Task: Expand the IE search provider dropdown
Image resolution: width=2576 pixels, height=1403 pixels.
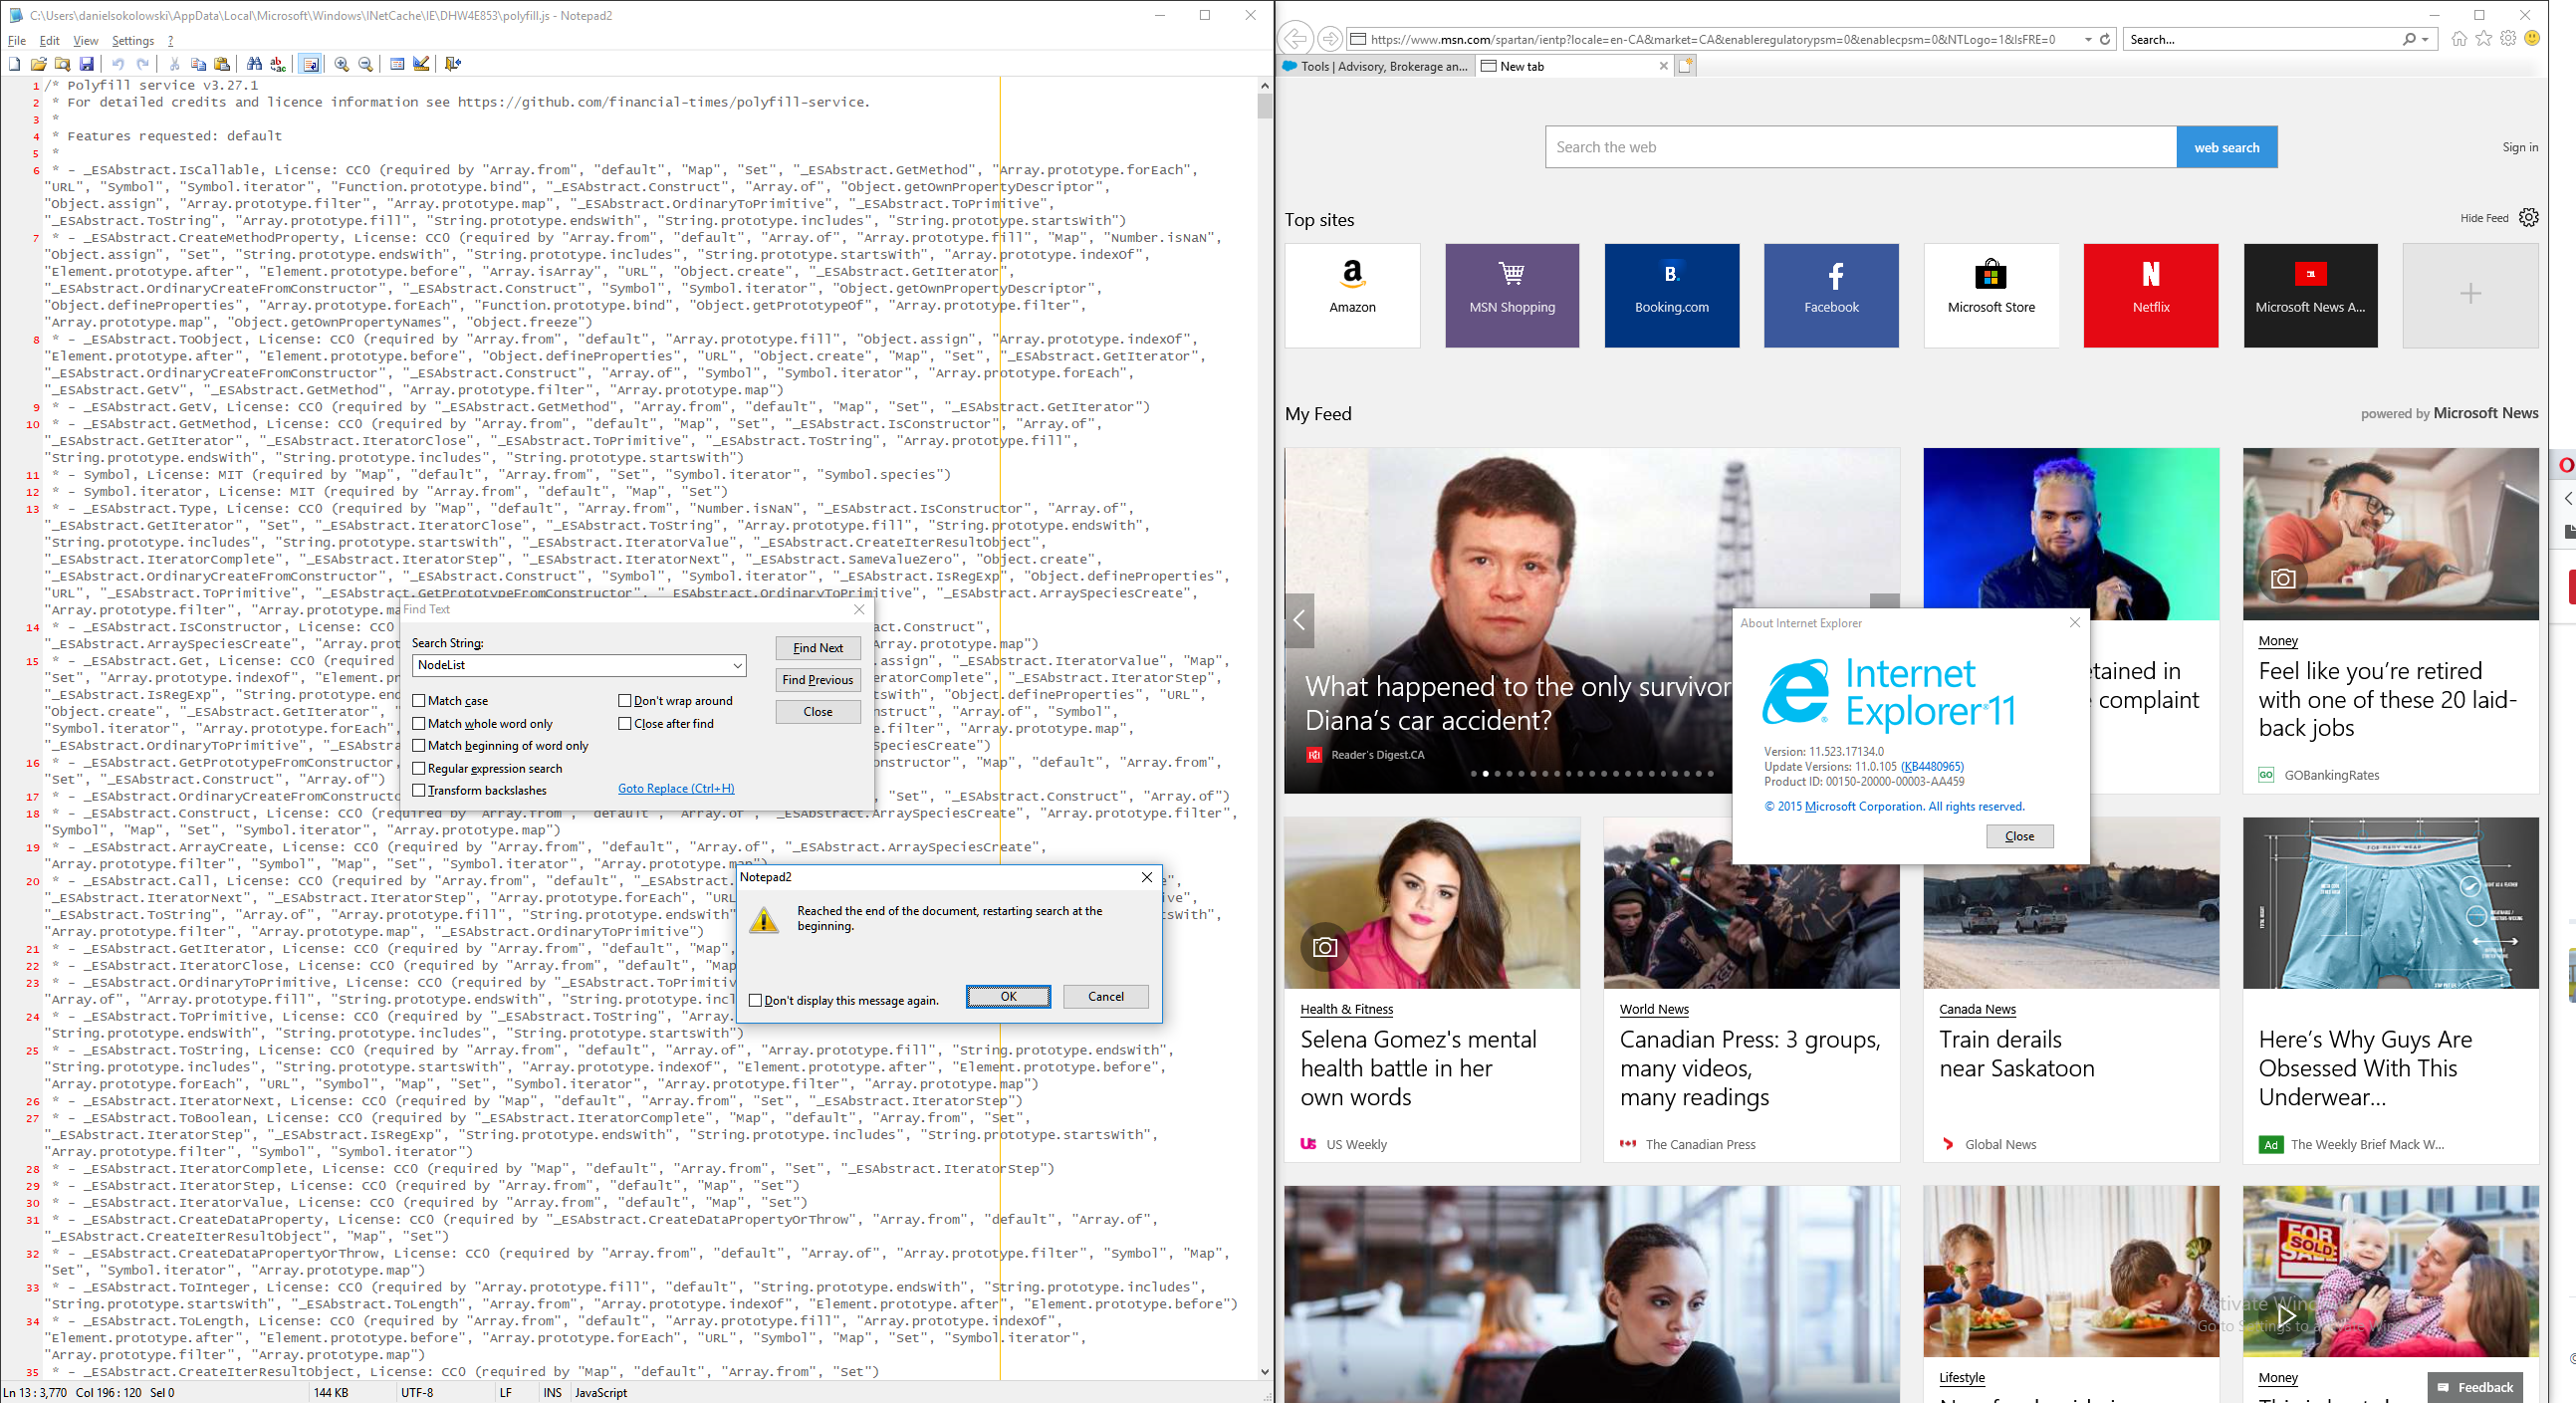Action: (x=2425, y=39)
